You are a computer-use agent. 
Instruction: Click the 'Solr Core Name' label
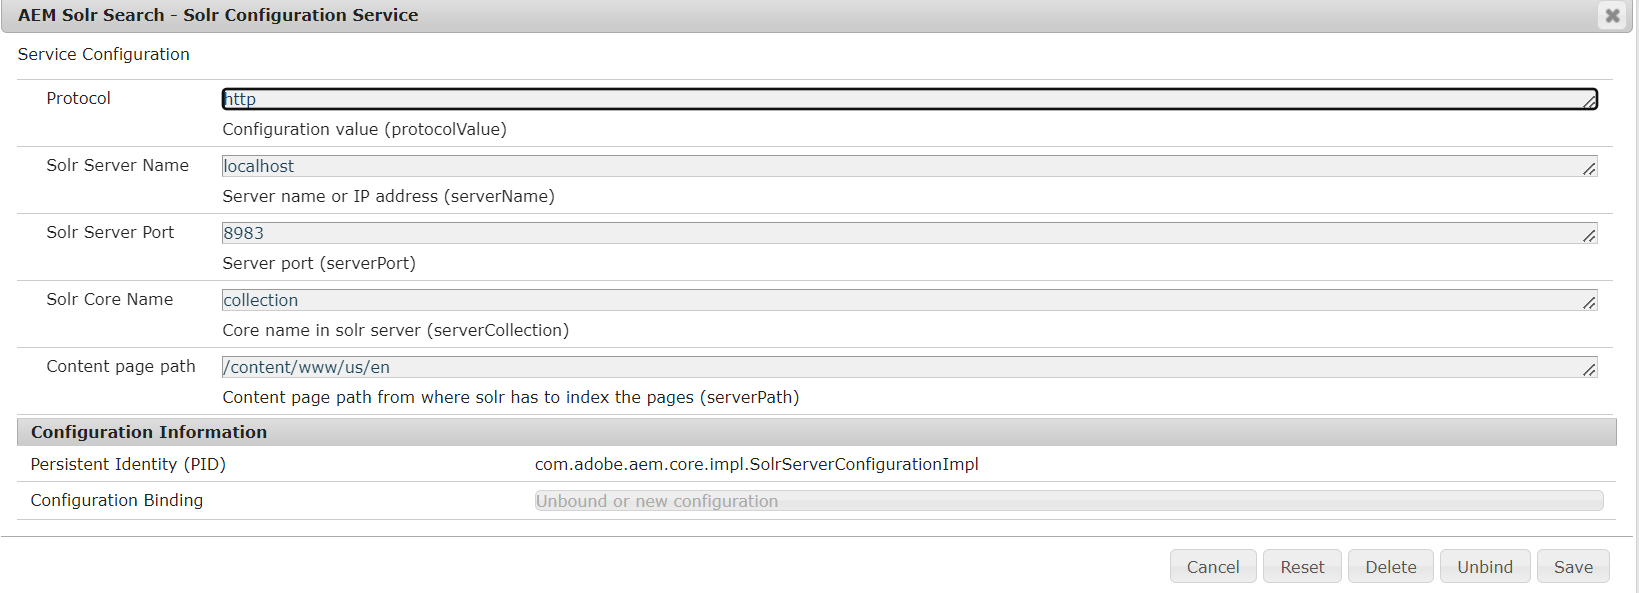click(x=109, y=299)
